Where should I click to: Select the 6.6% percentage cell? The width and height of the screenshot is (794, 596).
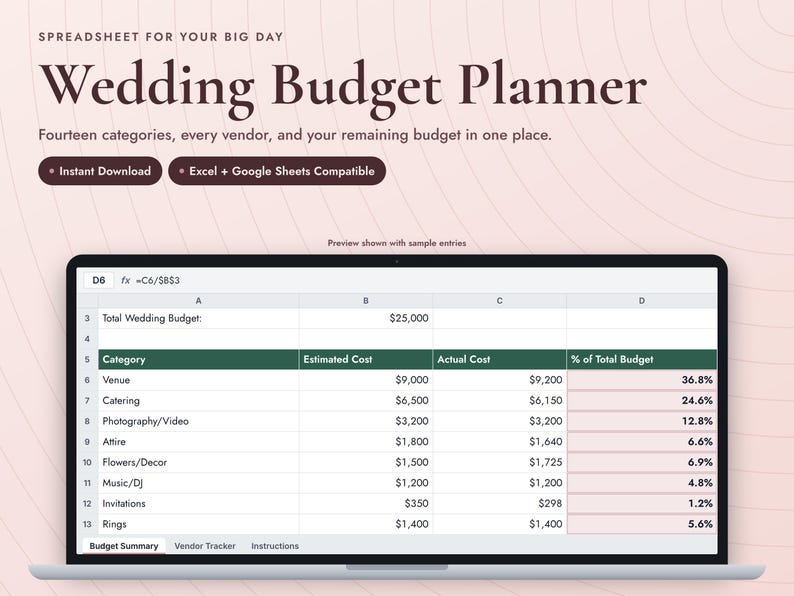pos(642,442)
